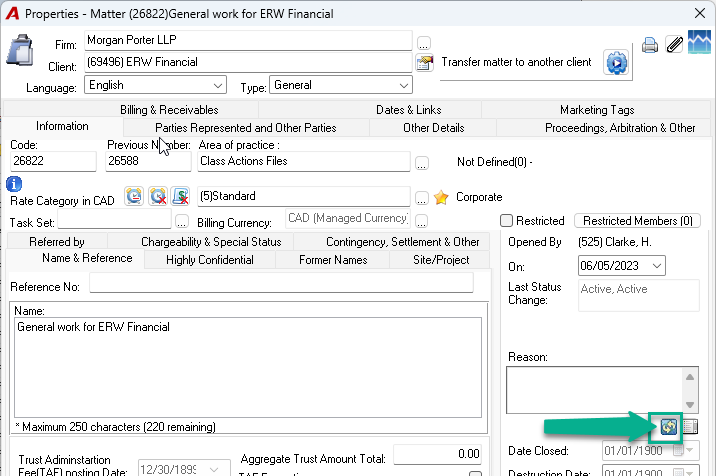Viewport: 716px width, 476px height.
Task: Click the clock icon with red X
Action: pyautogui.click(x=158, y=196)
